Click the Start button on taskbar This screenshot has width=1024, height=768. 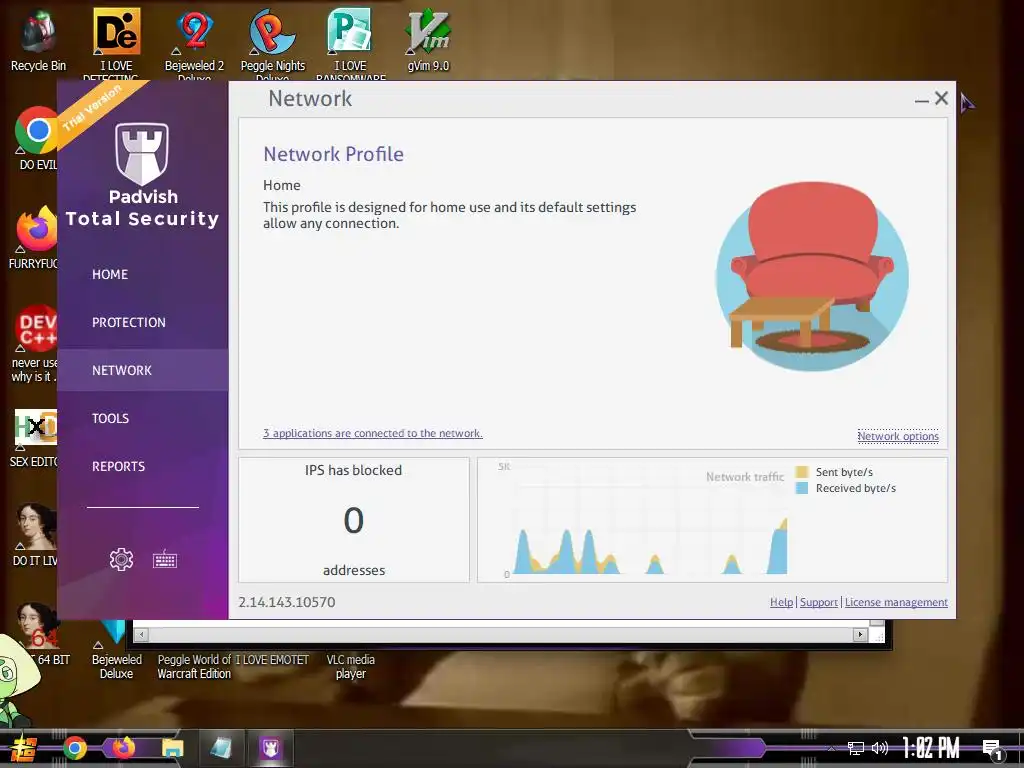tap(24, 748)
